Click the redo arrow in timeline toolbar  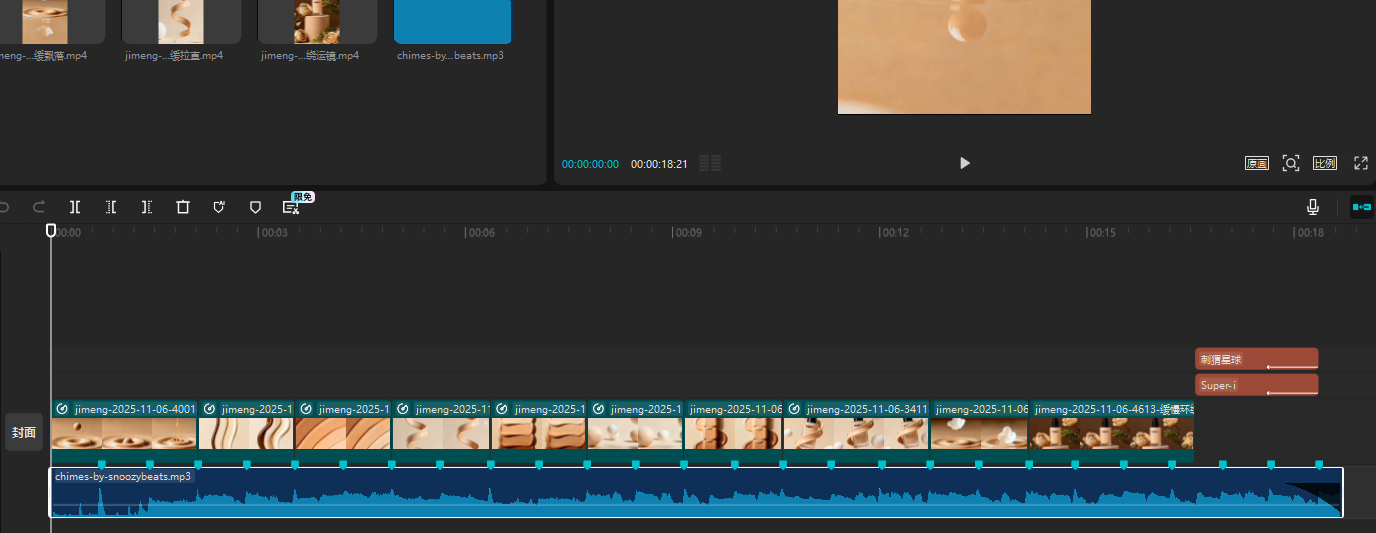point(39,207)
